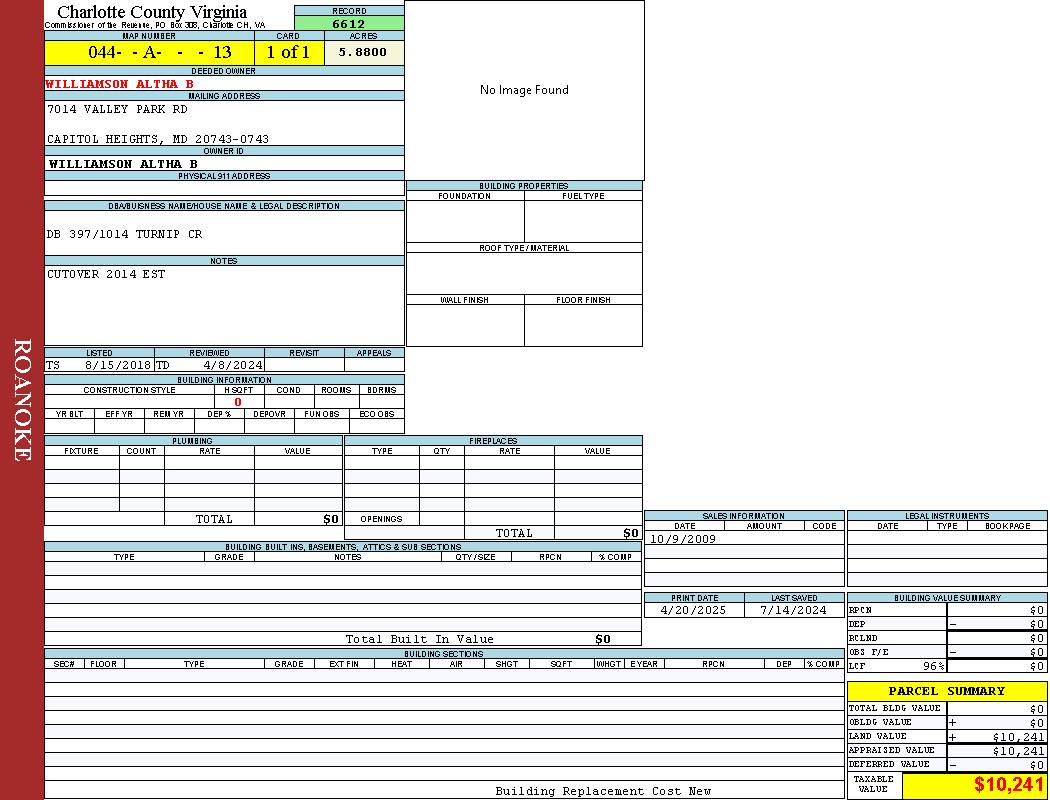Click the notes text CUTOVER 2014 EST
This screenshot has height=800, width=1050.
[x=106, y=274]
